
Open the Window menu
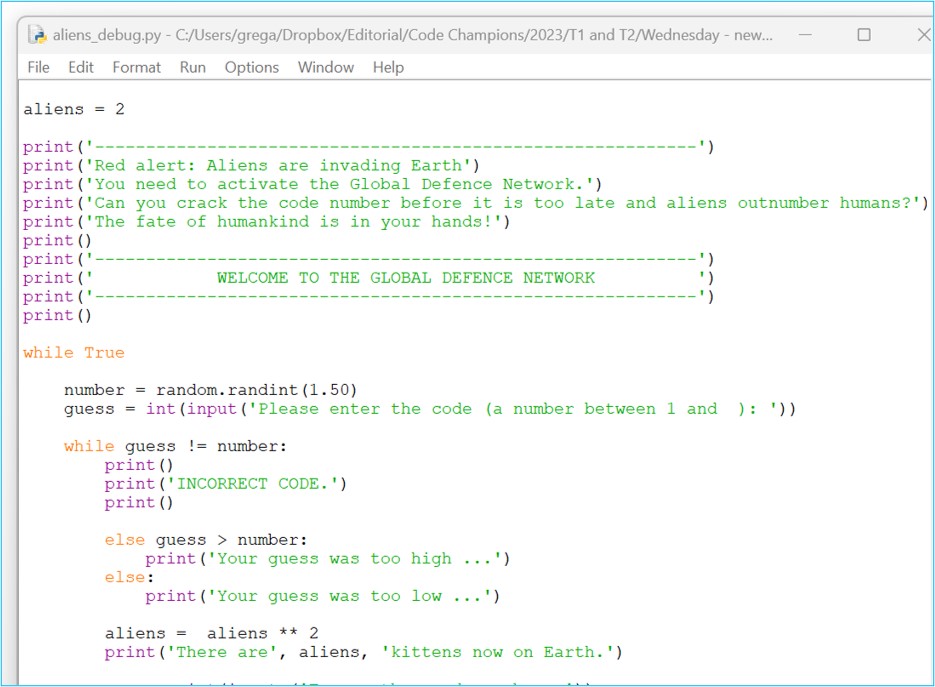click(x=325, y=67)
